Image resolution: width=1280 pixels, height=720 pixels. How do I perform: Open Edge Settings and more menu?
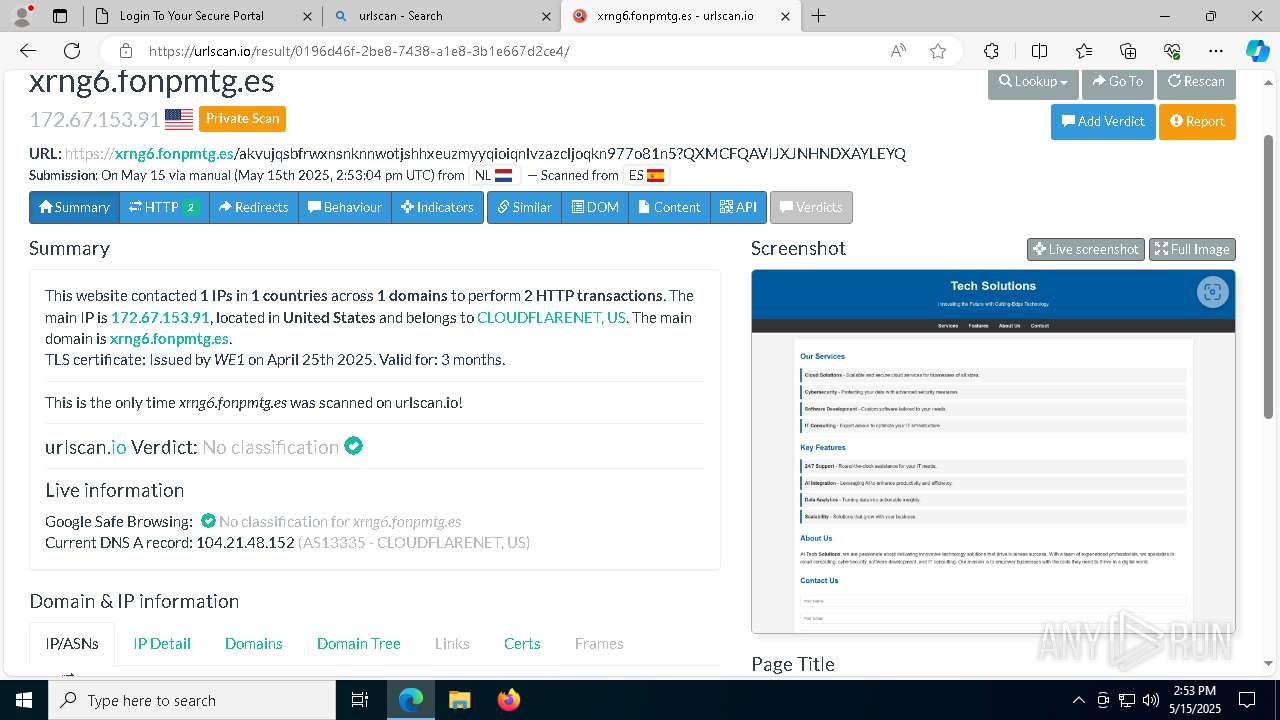(1216, 51)
